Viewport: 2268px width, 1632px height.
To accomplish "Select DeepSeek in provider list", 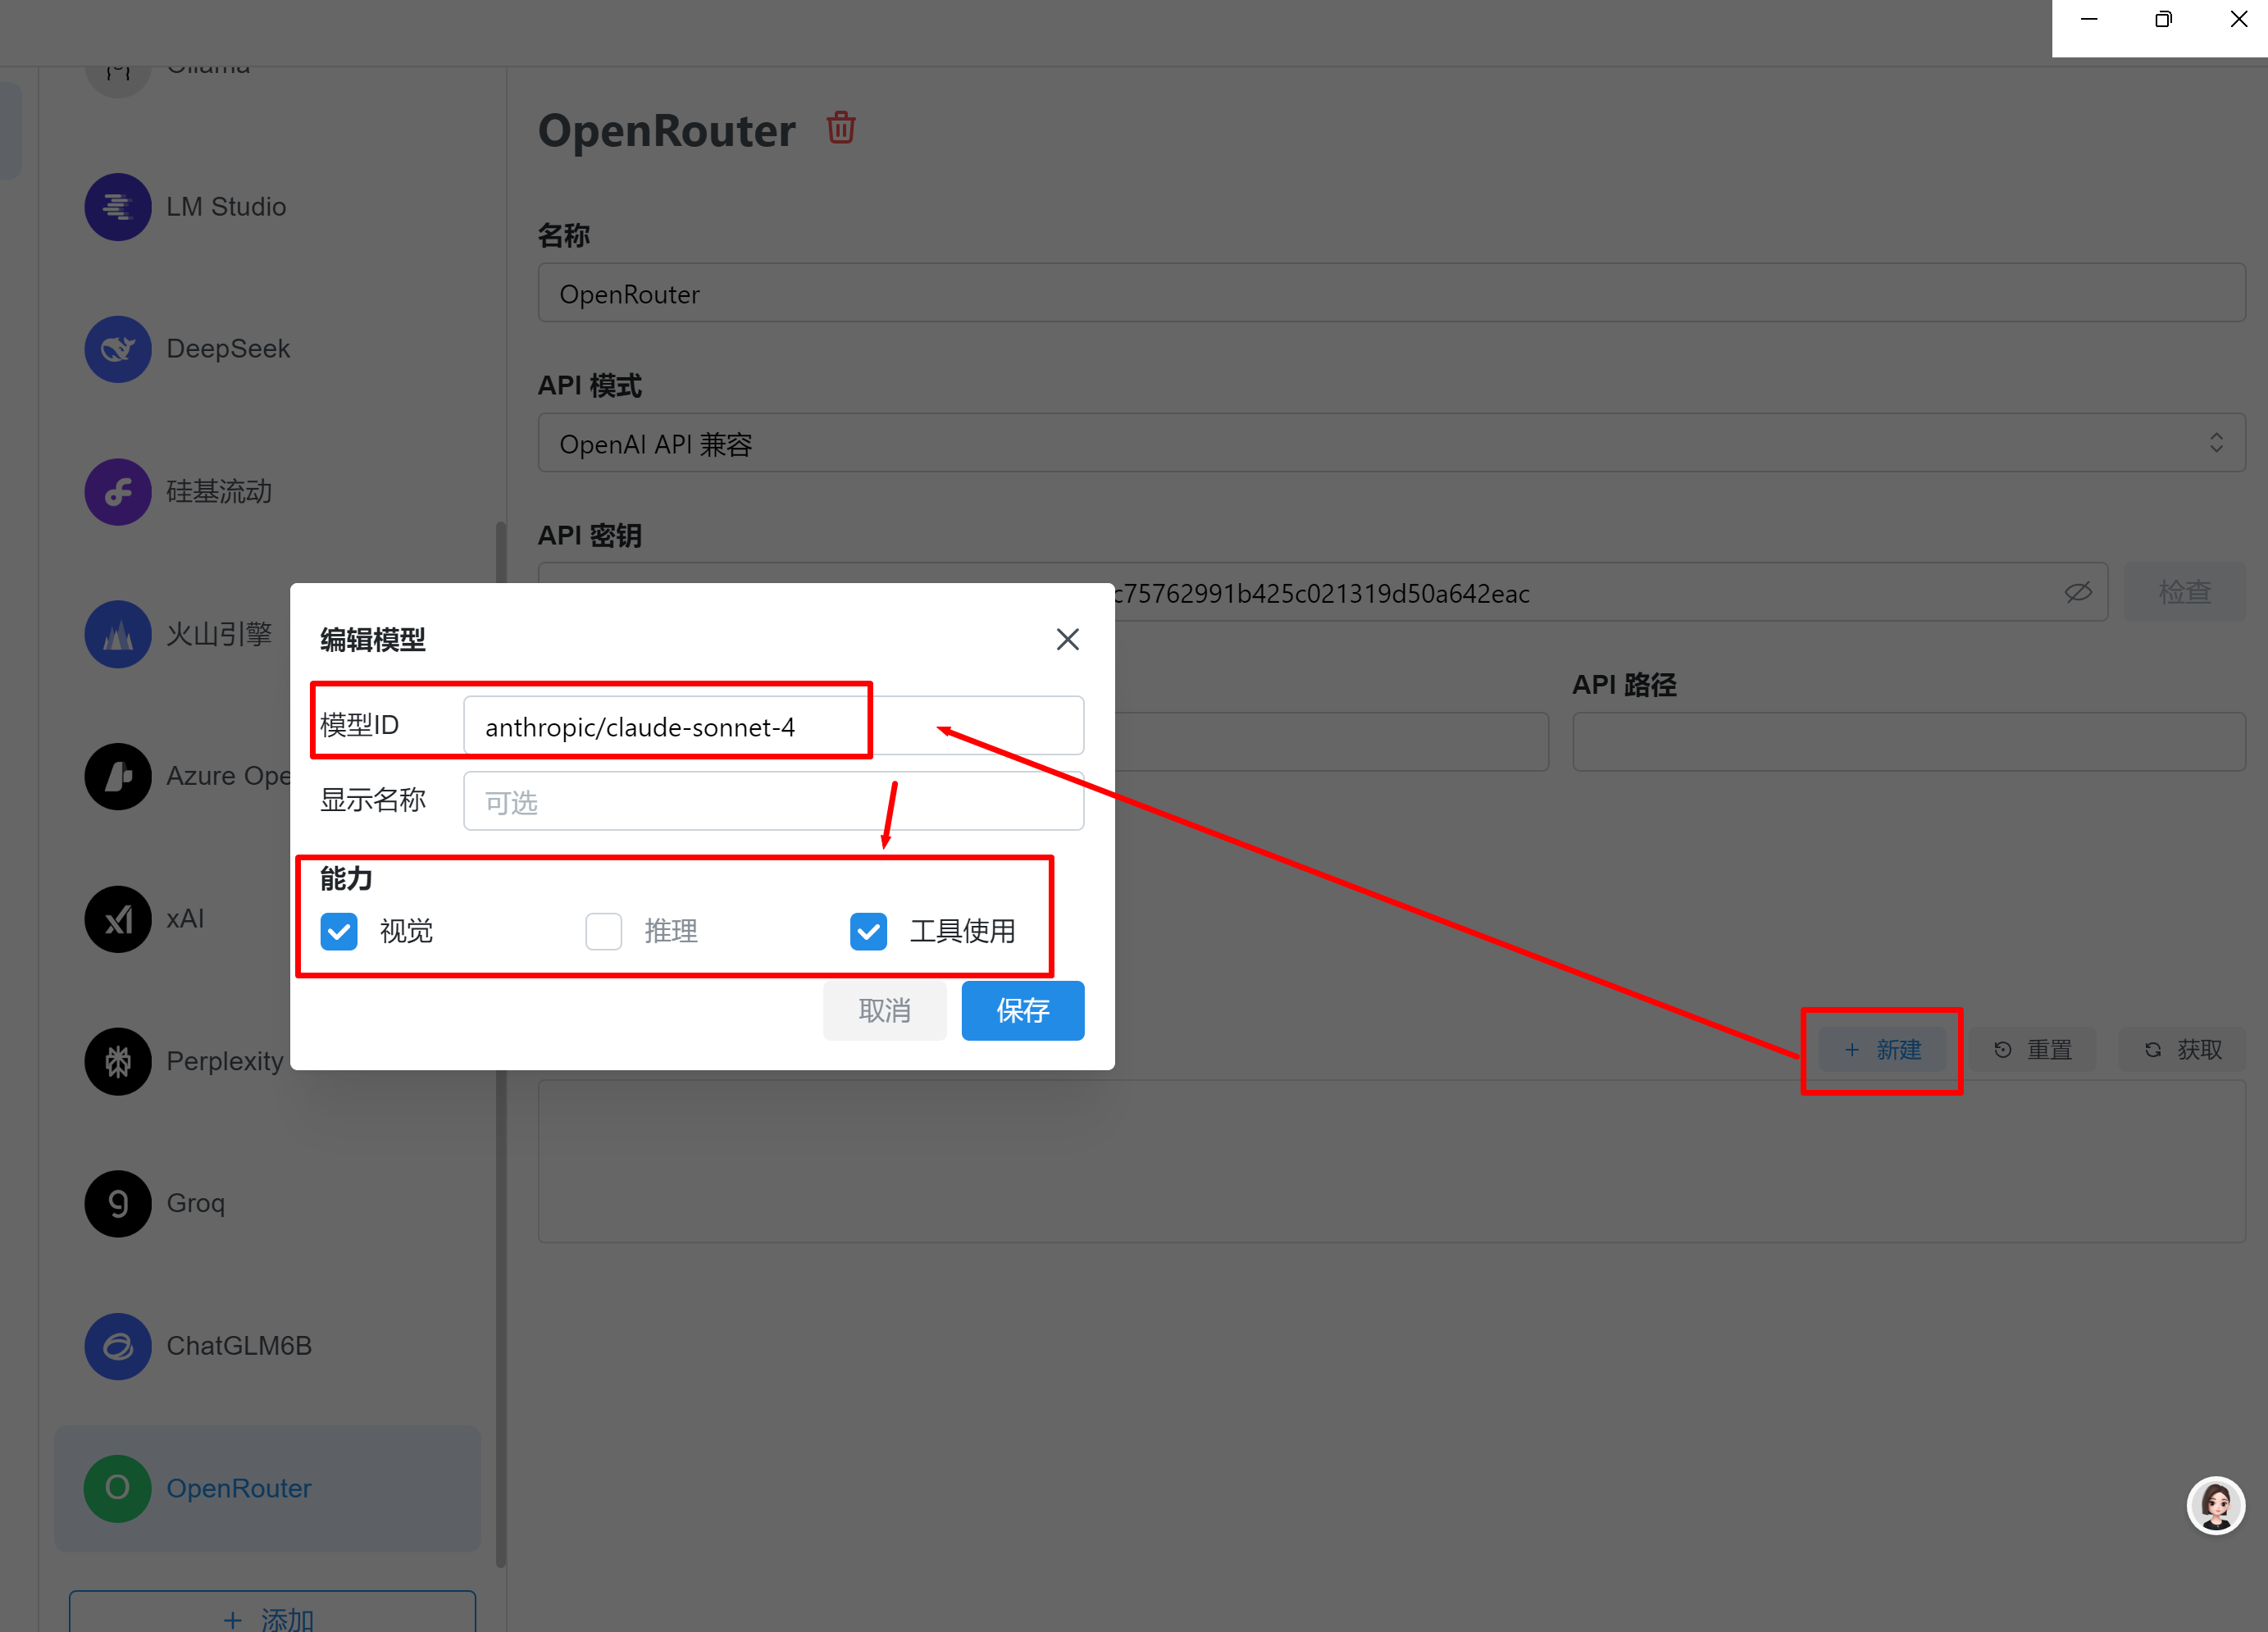I will tap(267, 349).
